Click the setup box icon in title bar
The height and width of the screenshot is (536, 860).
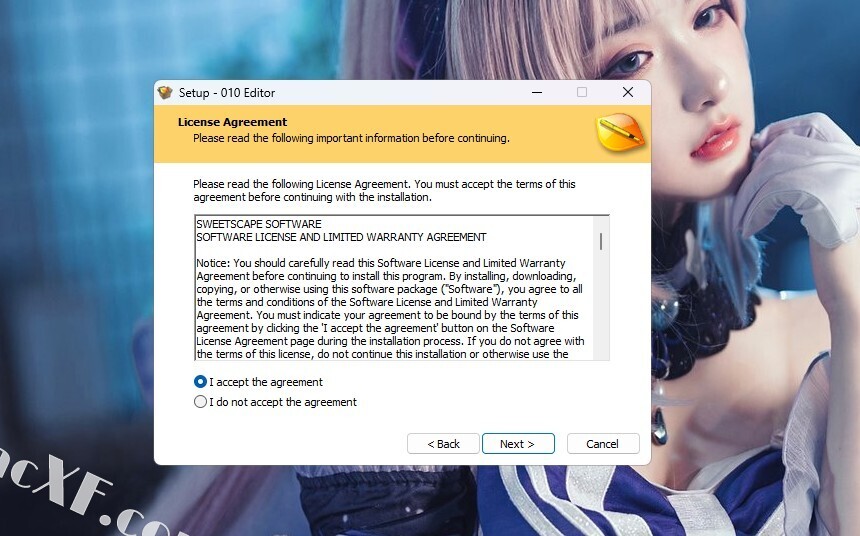(x=165, y=93)
